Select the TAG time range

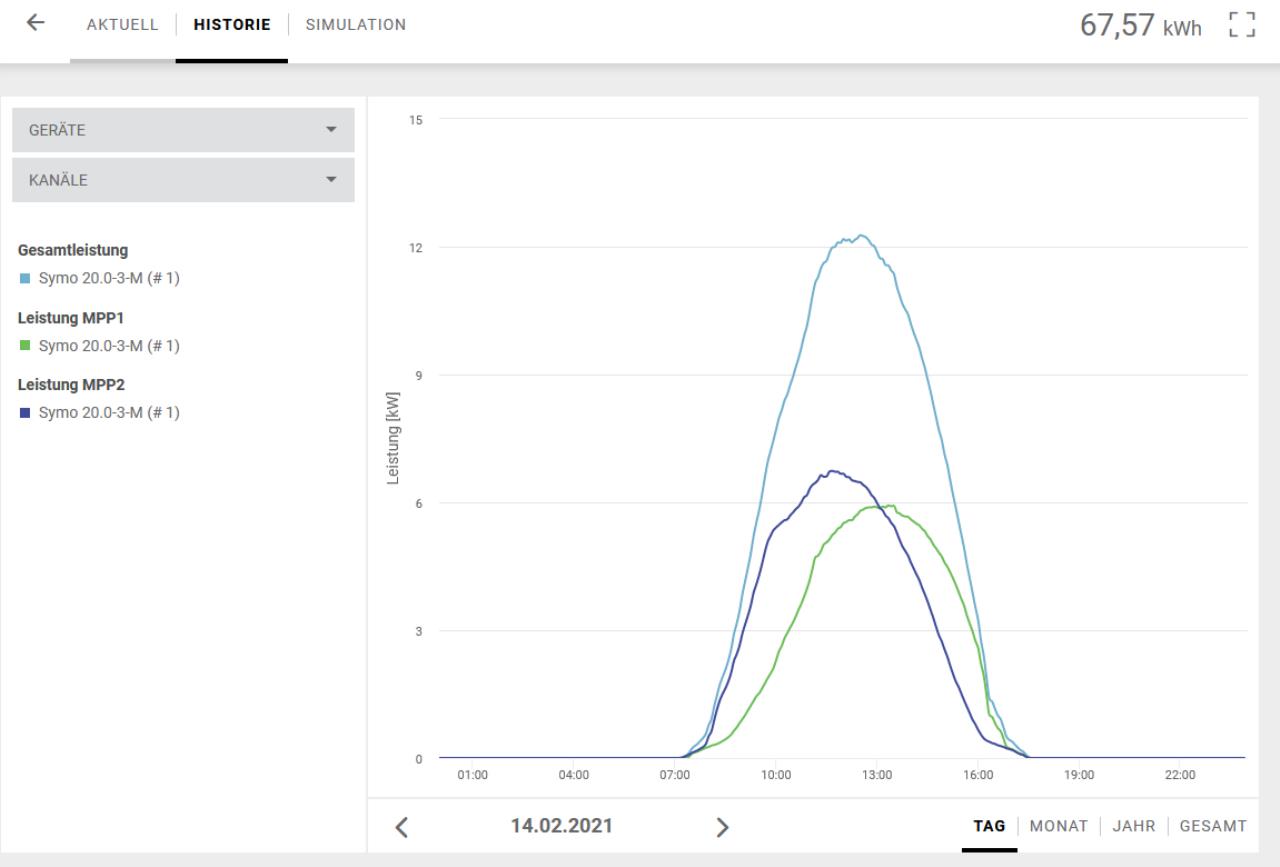tap(990, 826)
